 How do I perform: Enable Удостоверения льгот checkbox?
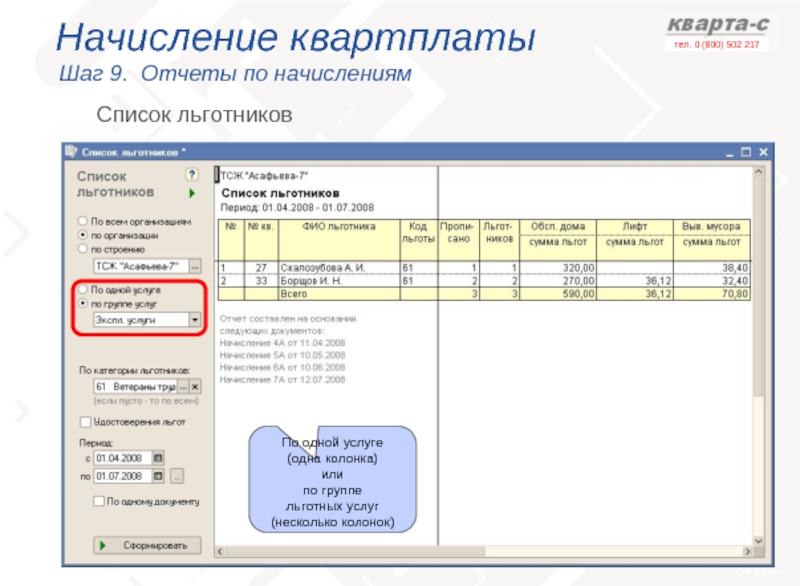[x=86, y=422]
